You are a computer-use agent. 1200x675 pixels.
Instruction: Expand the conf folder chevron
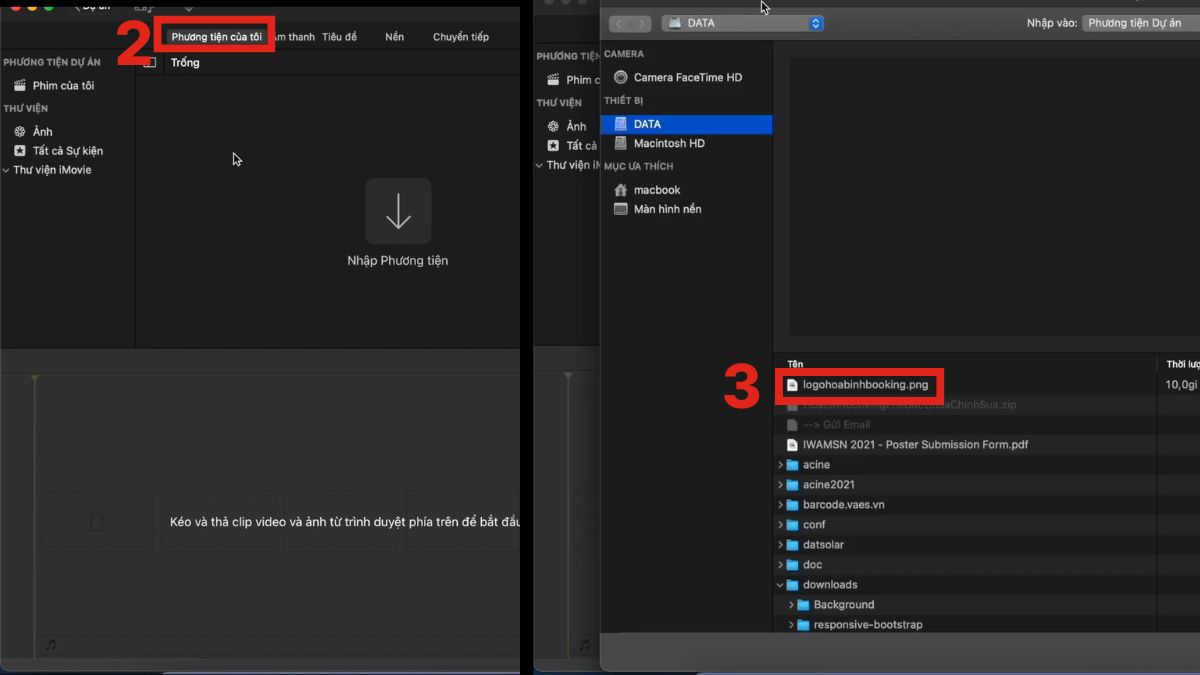(x=781, y=525)
